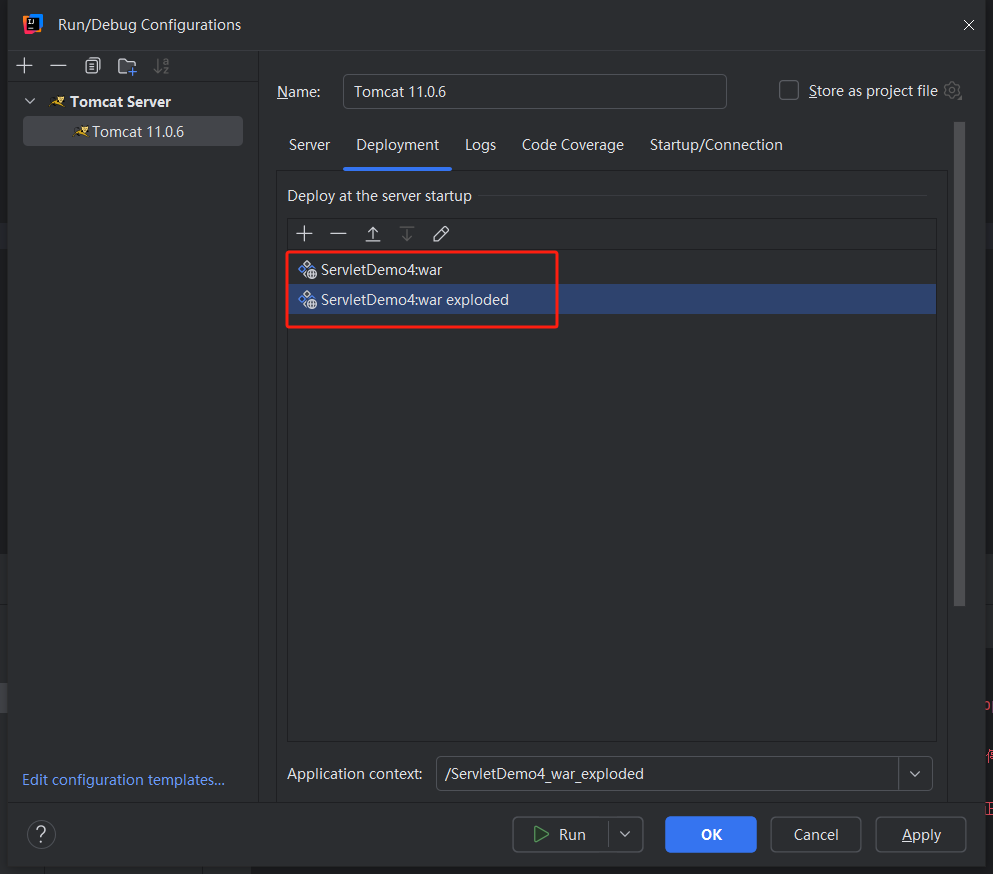Click the Application context text field

(667, 774)
